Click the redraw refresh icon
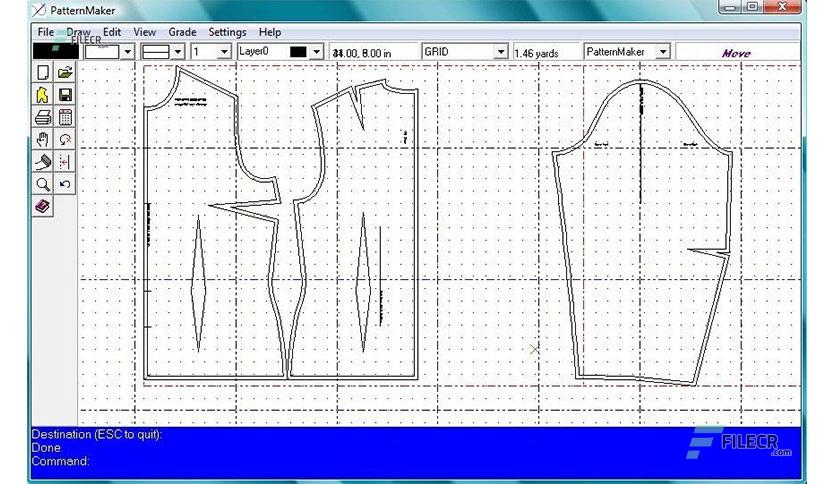The height and width of the screenshot is (484, 836). (x=65, y=140)
